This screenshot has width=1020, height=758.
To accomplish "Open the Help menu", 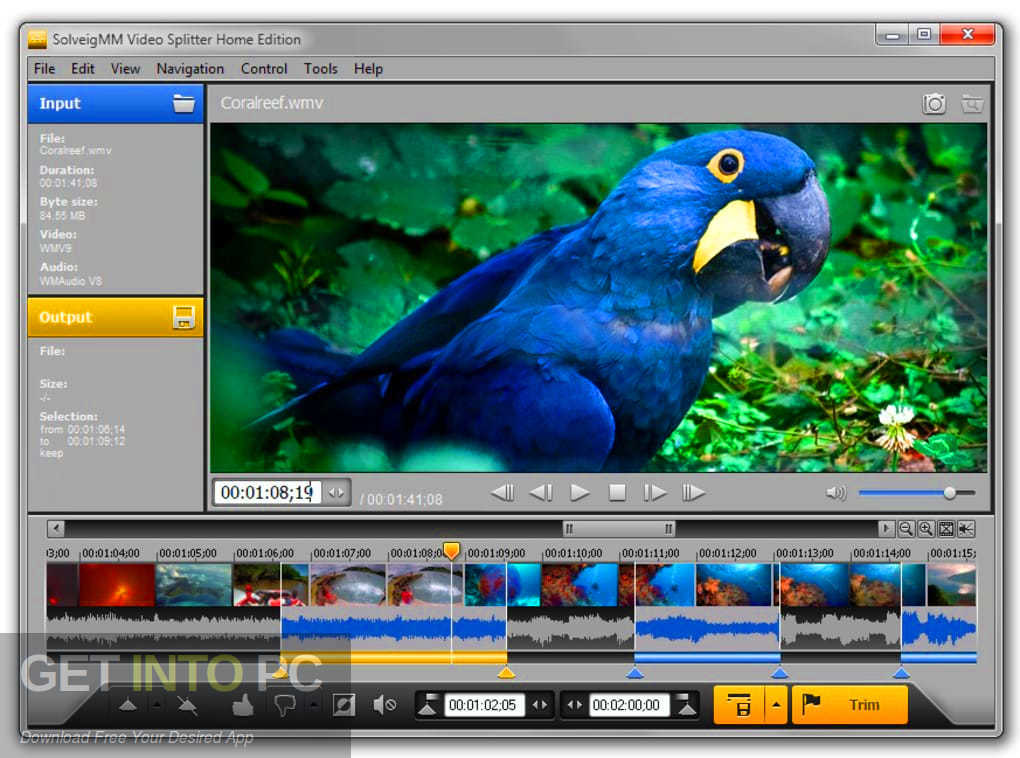I will (368, 69).
